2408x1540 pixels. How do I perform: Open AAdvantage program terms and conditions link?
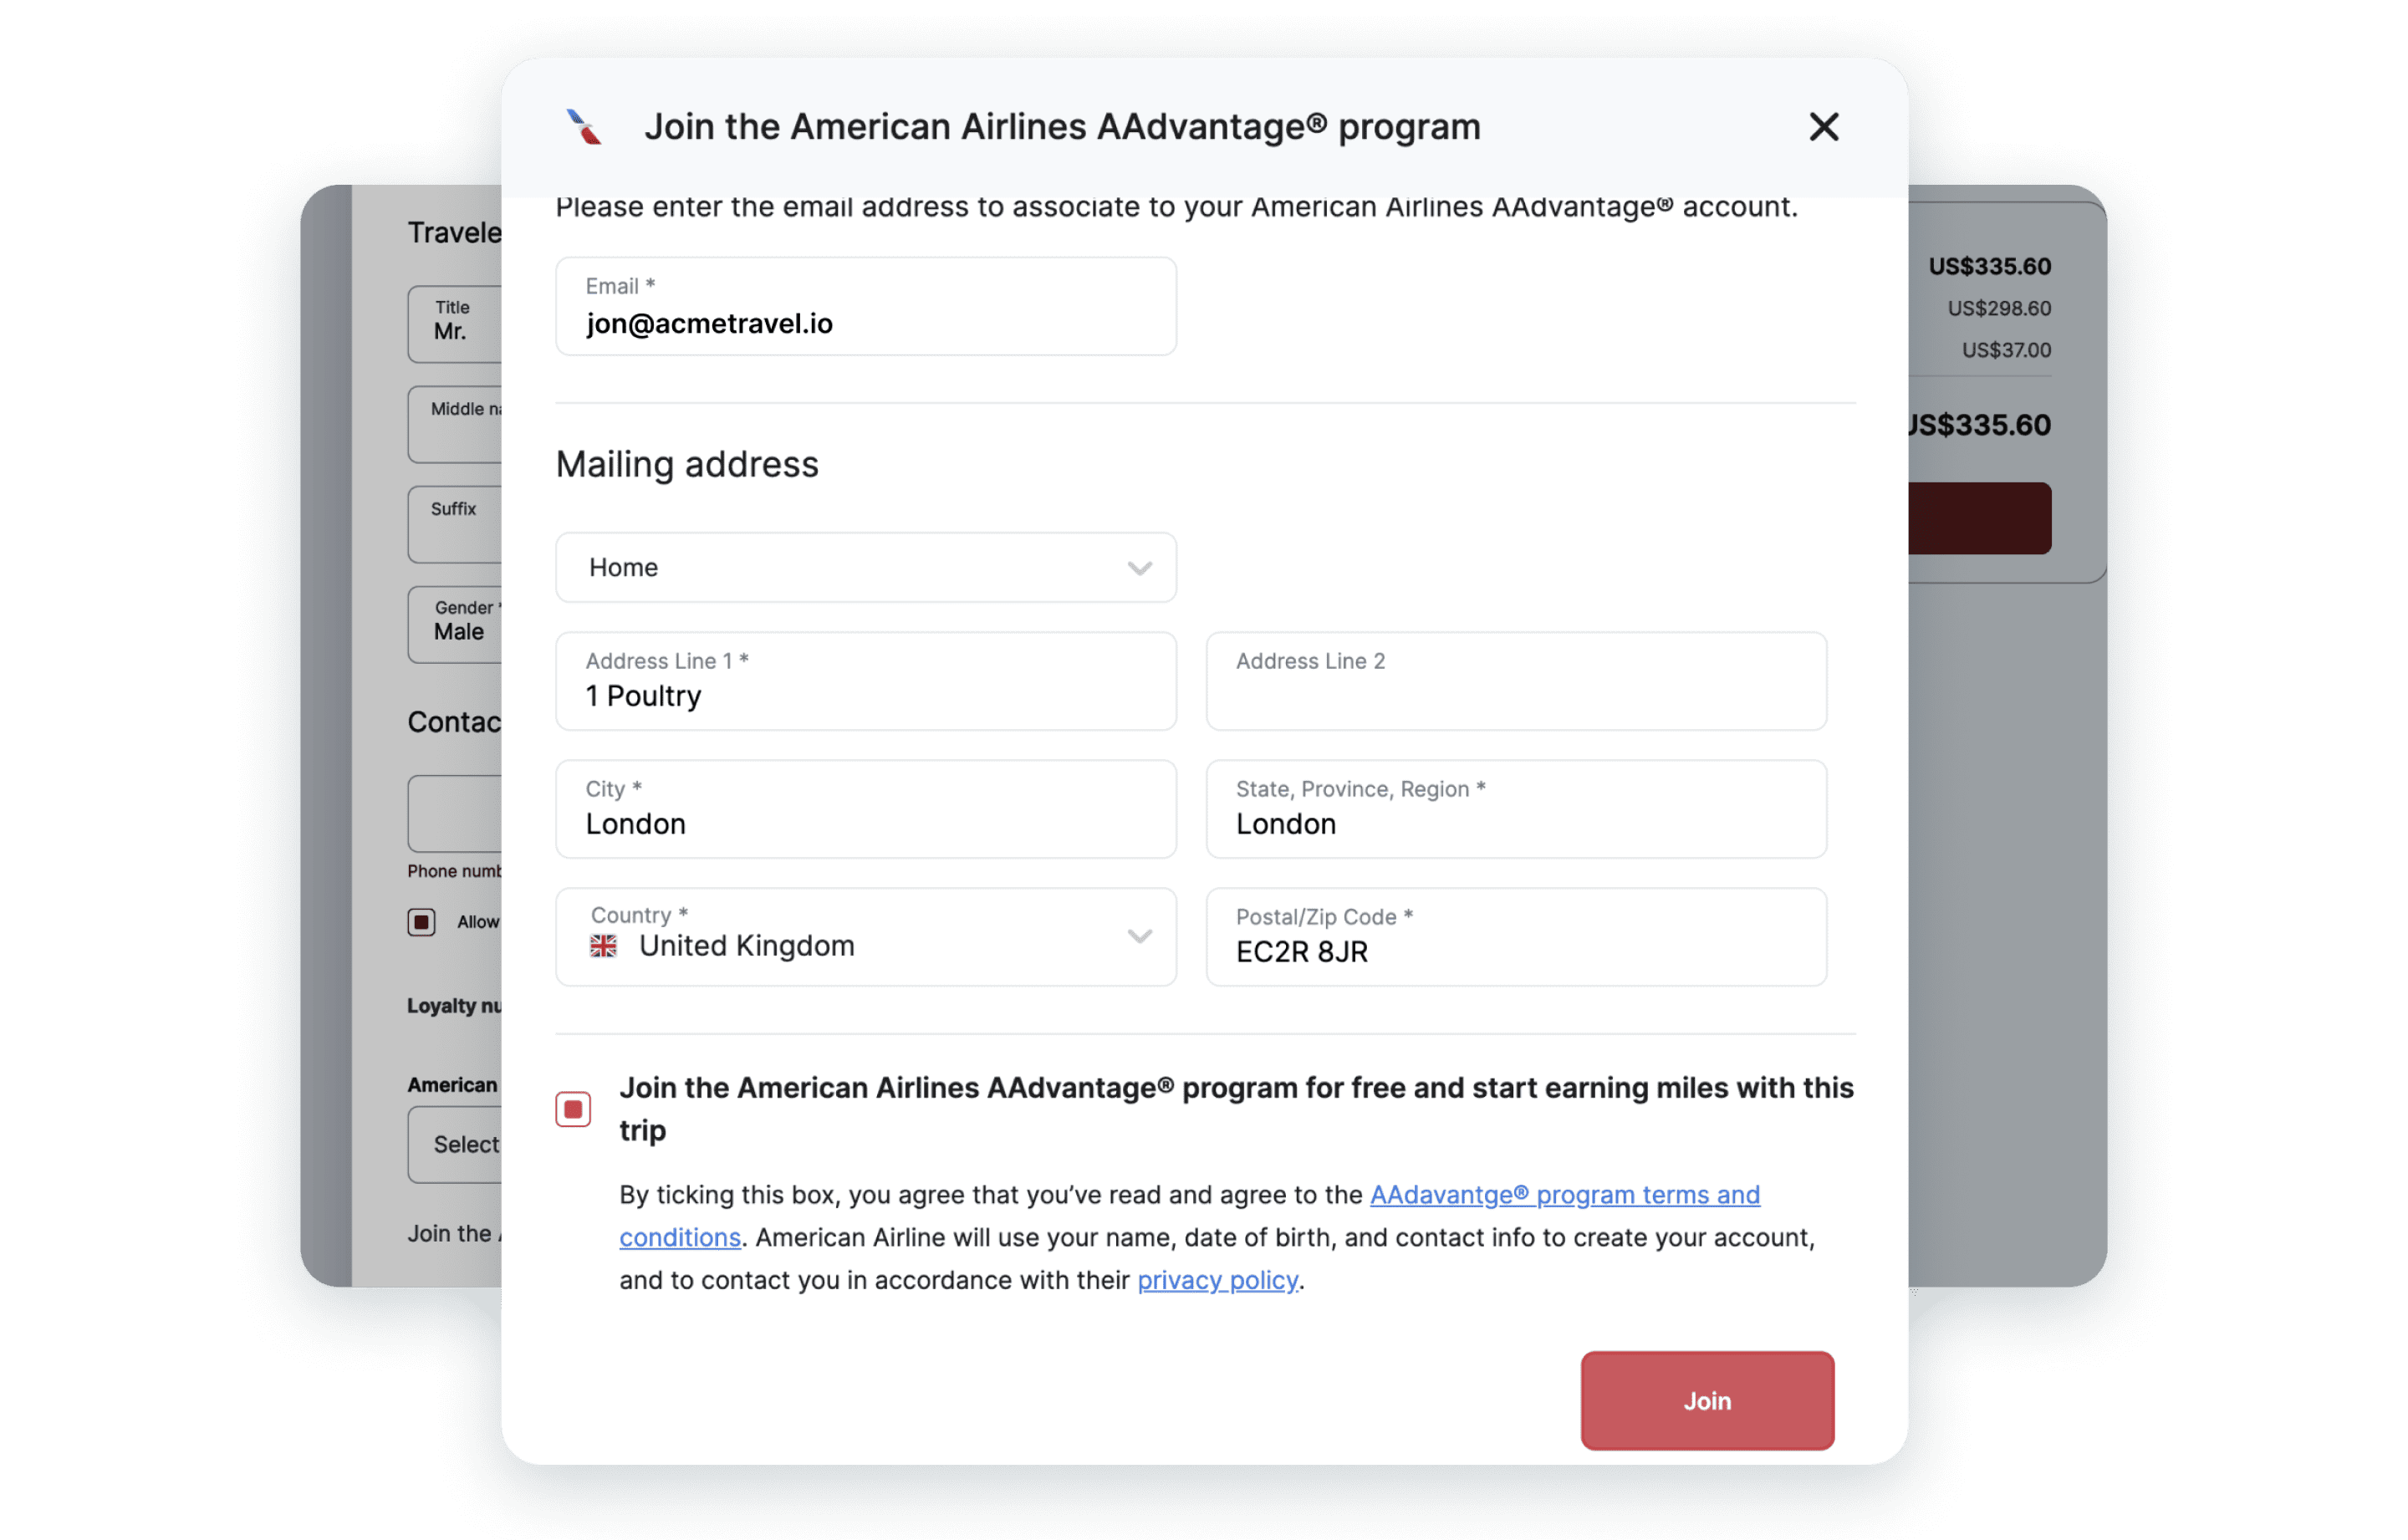pos(1189,1215)
